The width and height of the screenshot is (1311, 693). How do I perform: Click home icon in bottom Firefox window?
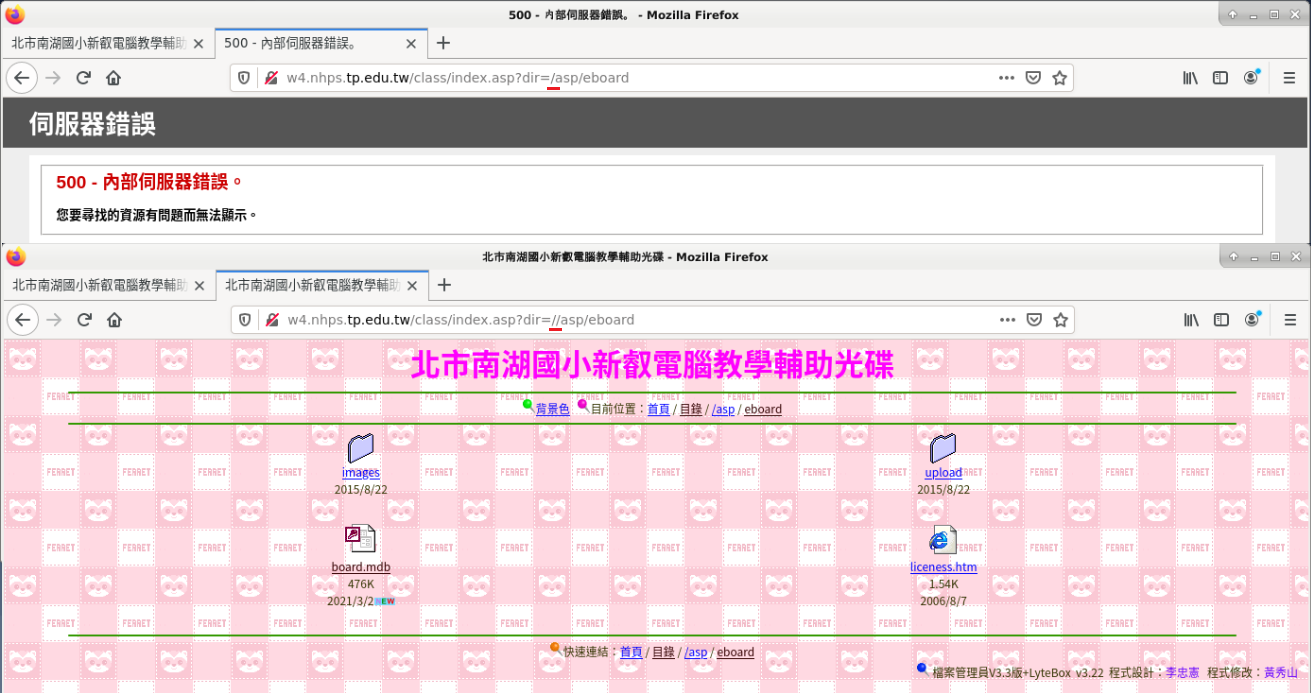pyautogui.click(x=114, y=320)
